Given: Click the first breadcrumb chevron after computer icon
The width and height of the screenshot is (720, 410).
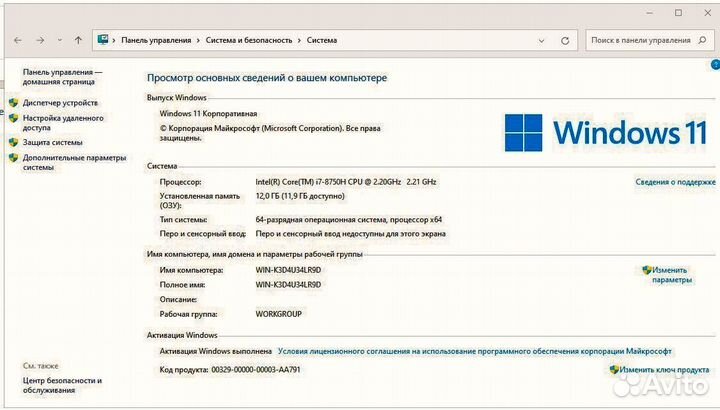Looking at the screenshot, I should tap(114, 40).
